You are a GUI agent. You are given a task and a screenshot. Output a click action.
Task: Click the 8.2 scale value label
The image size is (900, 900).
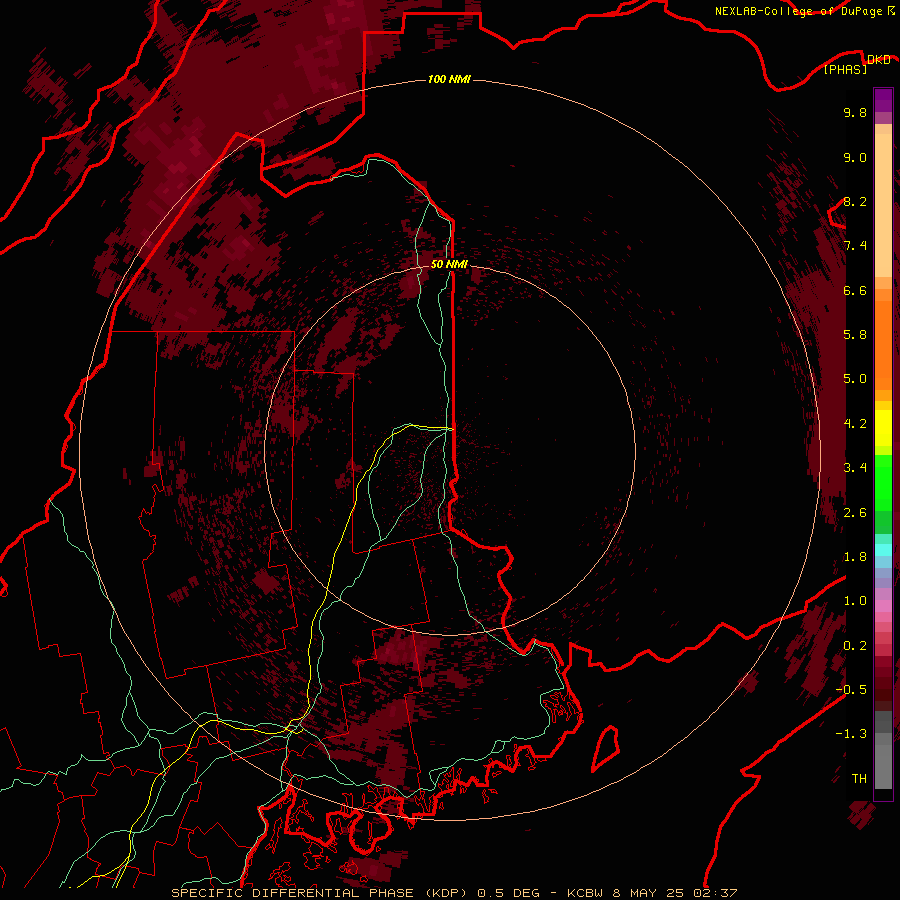pyautogui.click(x=855, y=201)
